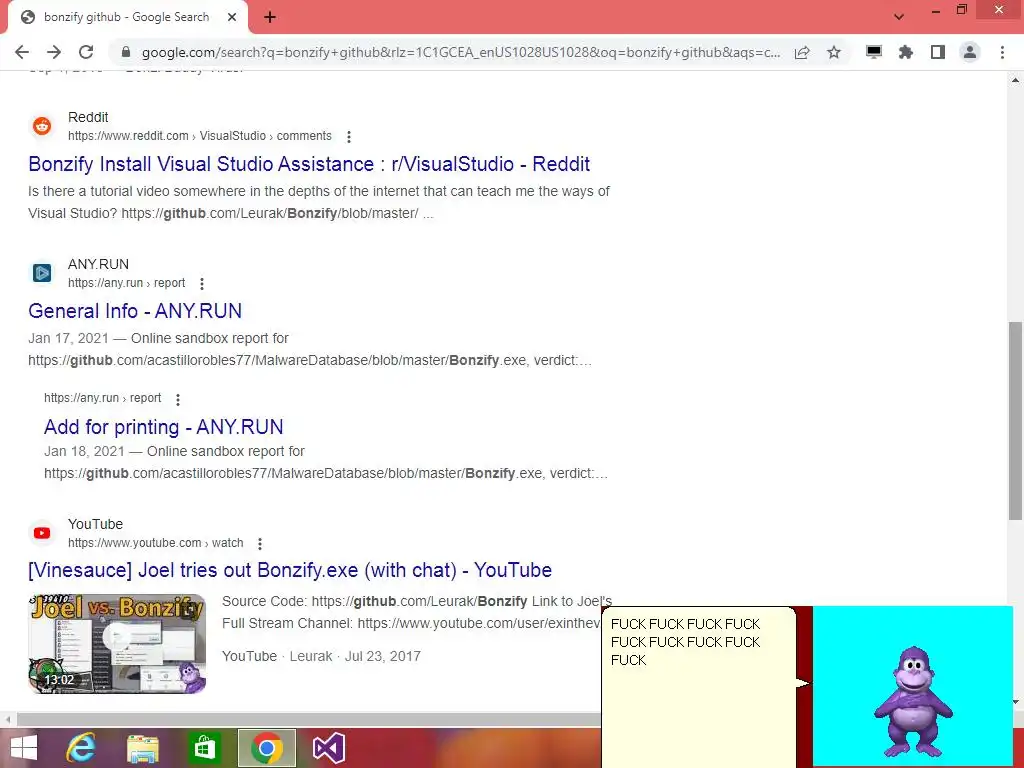
Task: Open the screen cast monitor icon
Action: [x=874, y=52]
